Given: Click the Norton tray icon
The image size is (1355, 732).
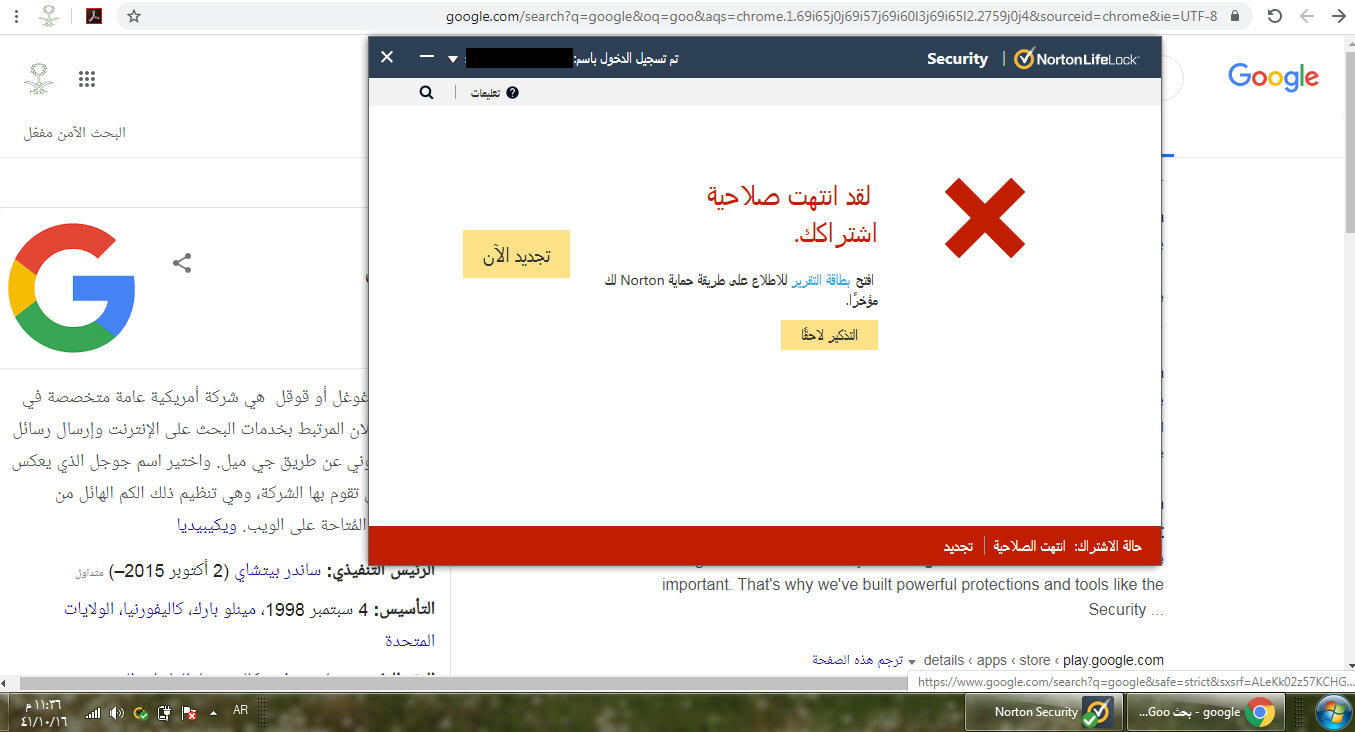Looking at the screenshot, I should point(141,713).
